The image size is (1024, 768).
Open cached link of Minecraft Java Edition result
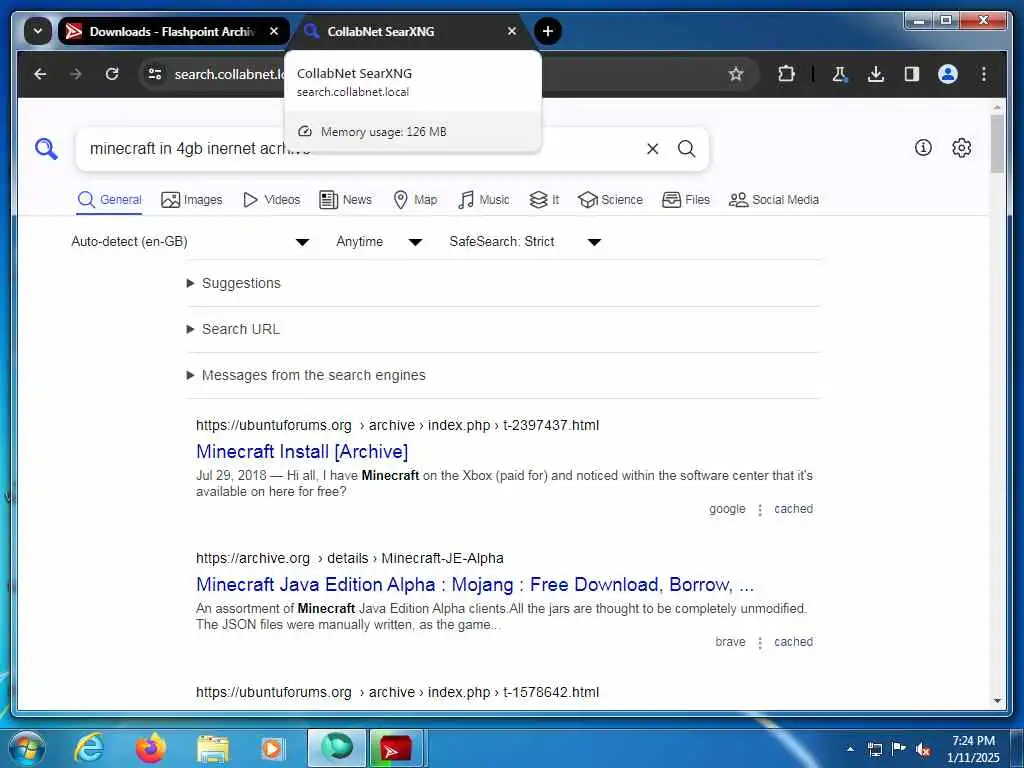793,642
